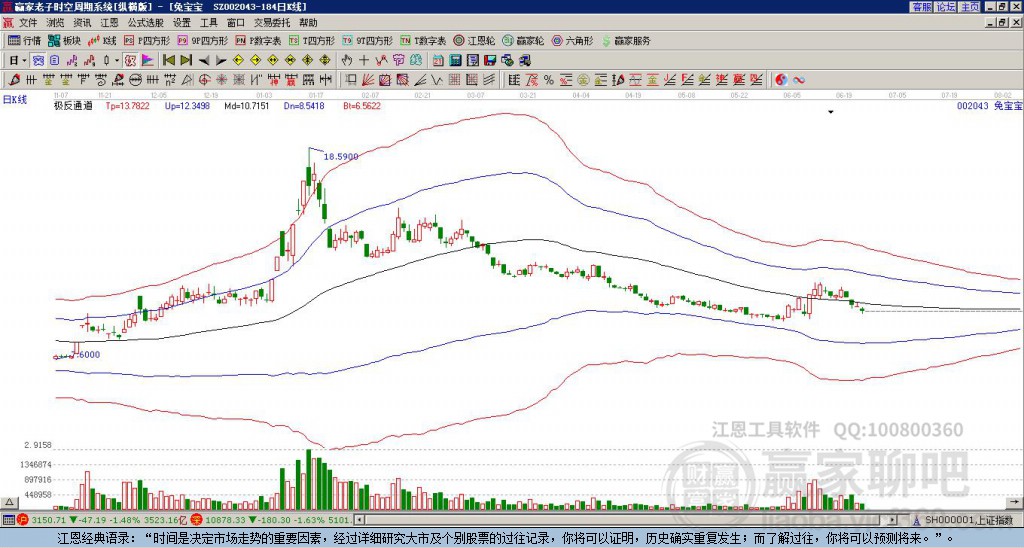The image size is (1024, 548).
Task: Open the calculator icon
Action: (455, 61)
